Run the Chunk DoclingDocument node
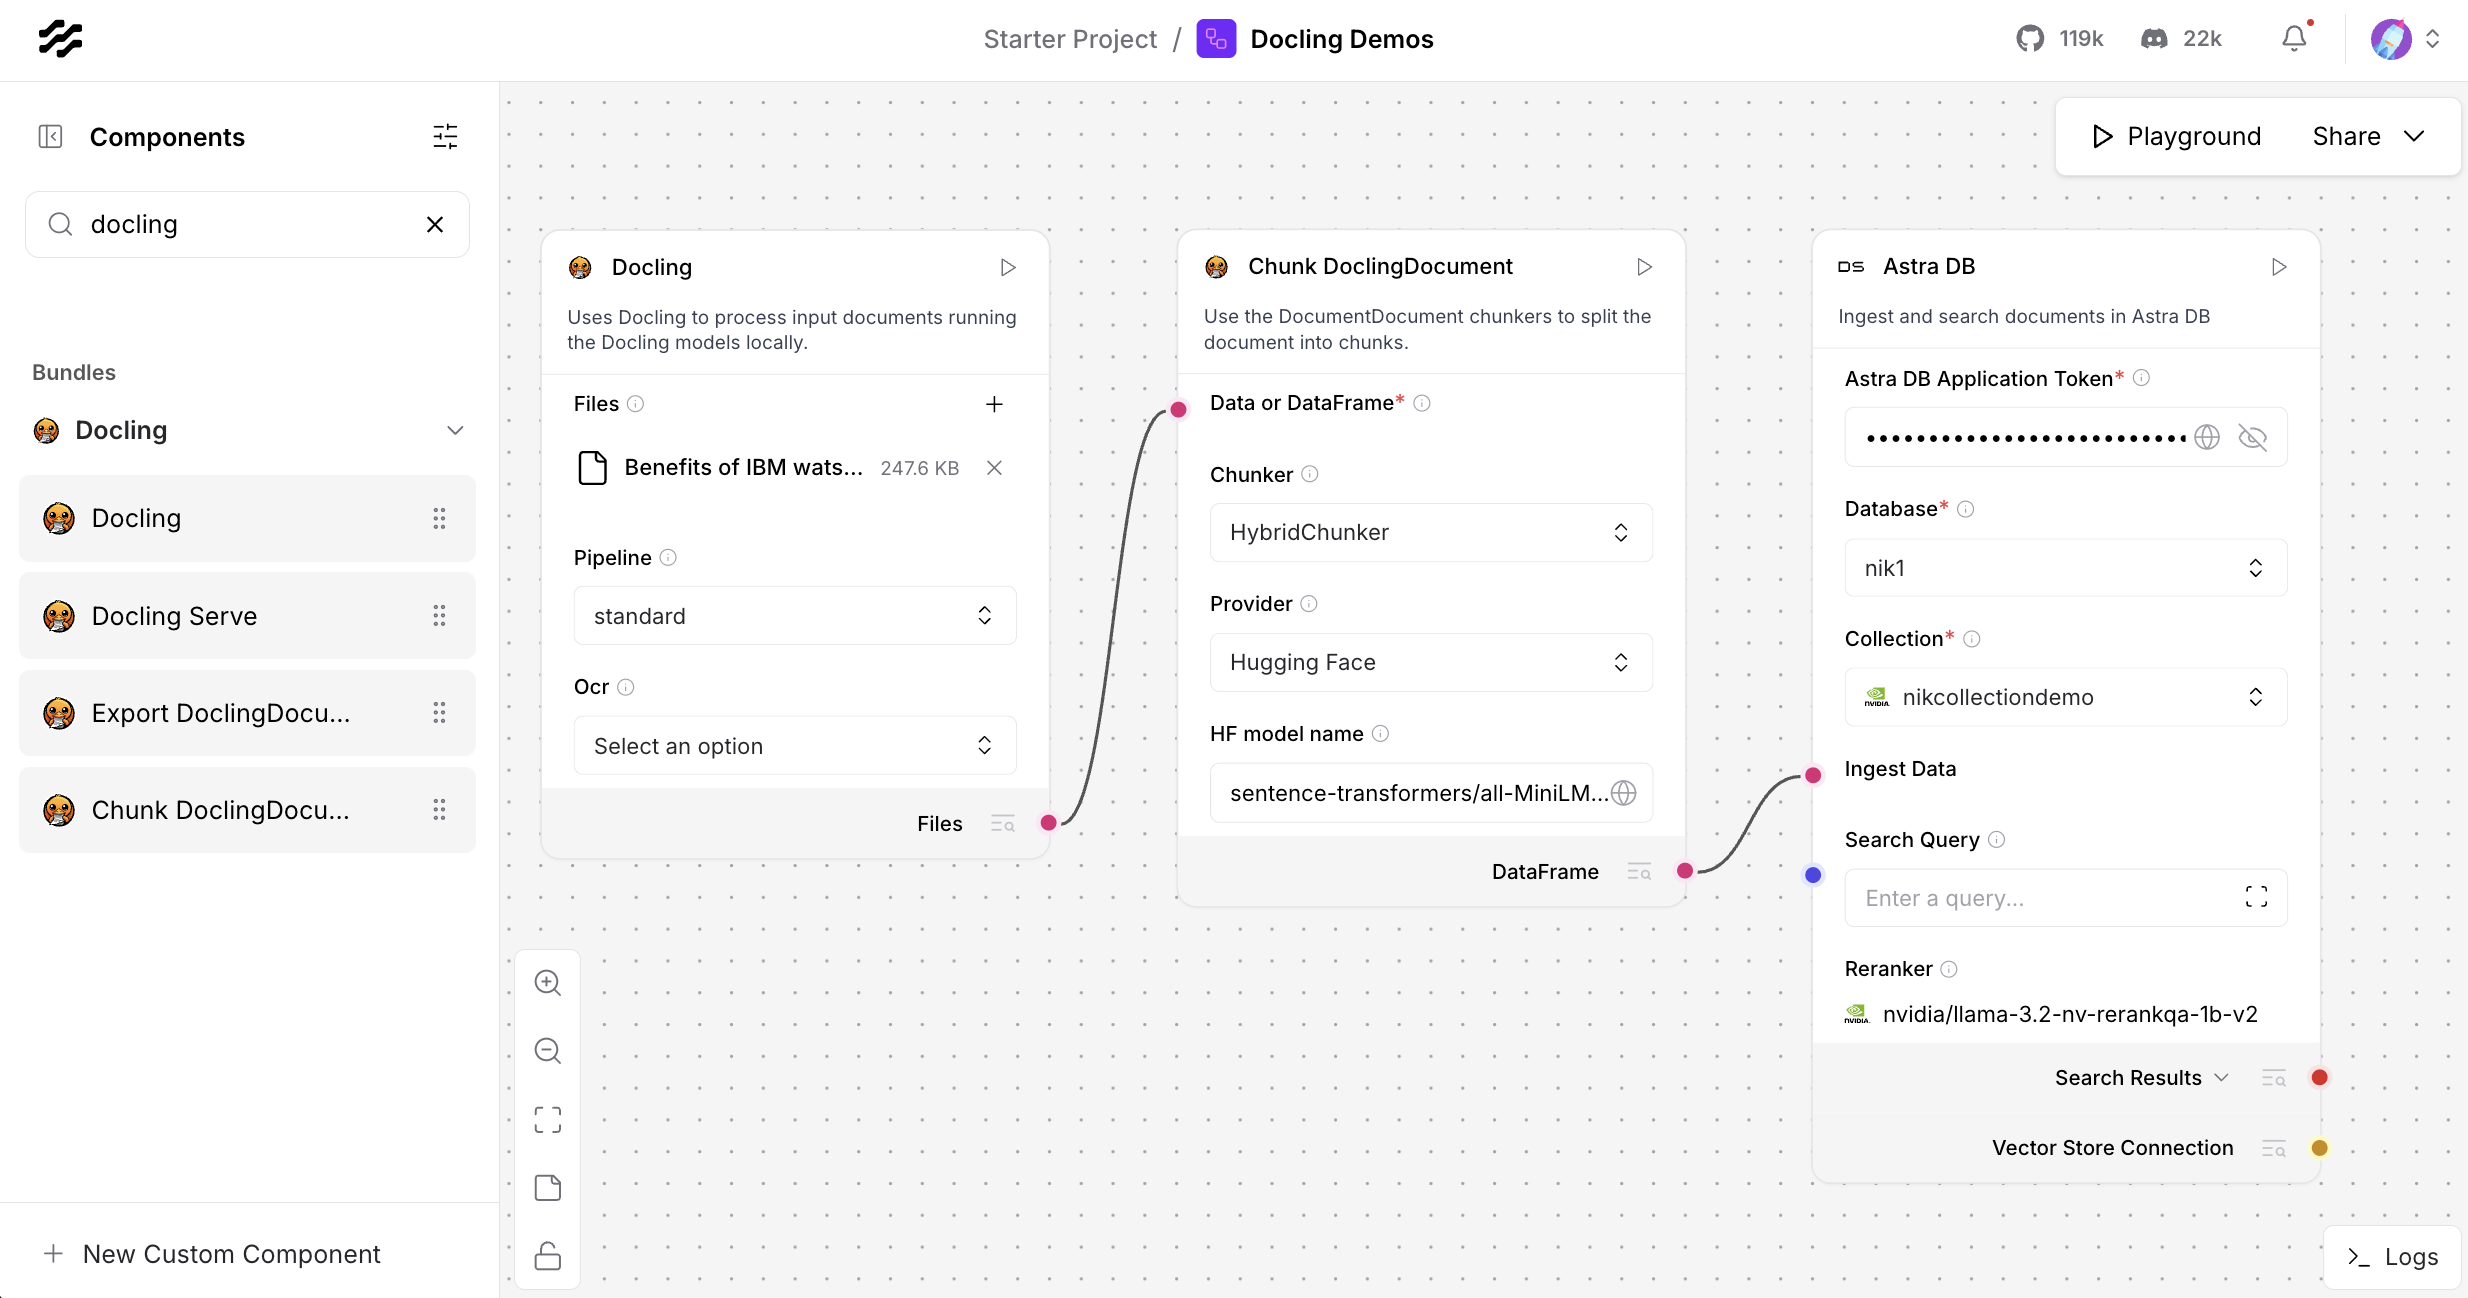 (1644, 267)
